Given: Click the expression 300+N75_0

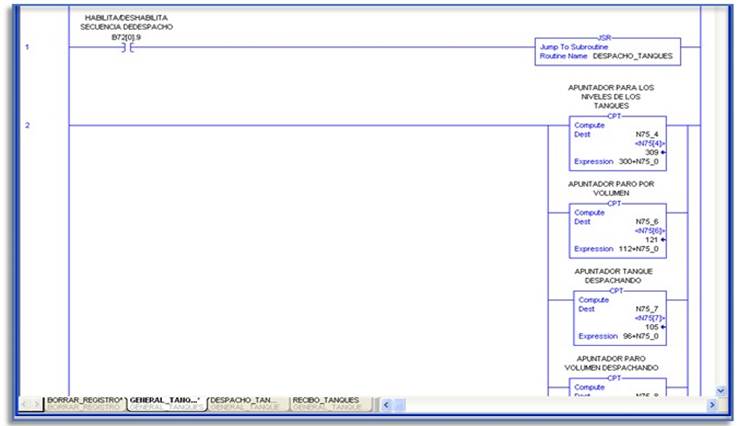Looking at the screenshot, I should point(639,161).
